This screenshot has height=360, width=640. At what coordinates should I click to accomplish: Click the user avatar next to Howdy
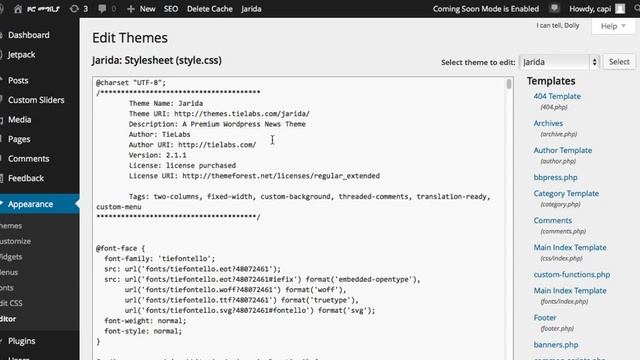(620, 9)
